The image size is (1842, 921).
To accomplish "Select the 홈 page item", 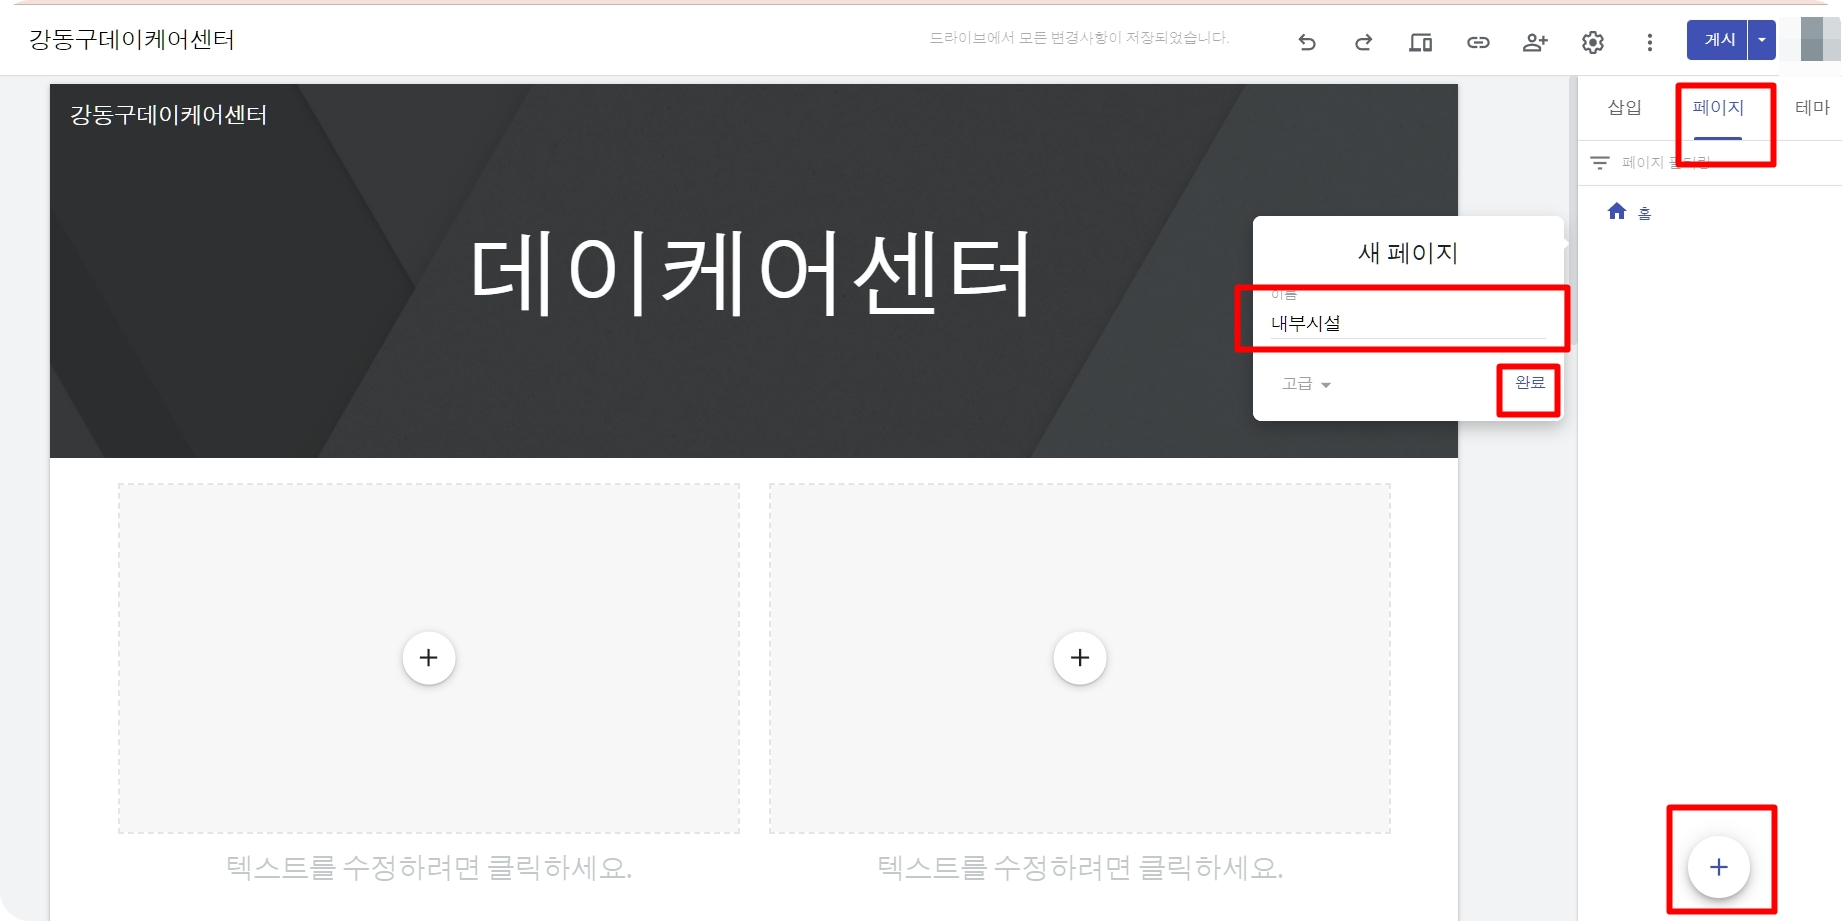I will 1629,212.
